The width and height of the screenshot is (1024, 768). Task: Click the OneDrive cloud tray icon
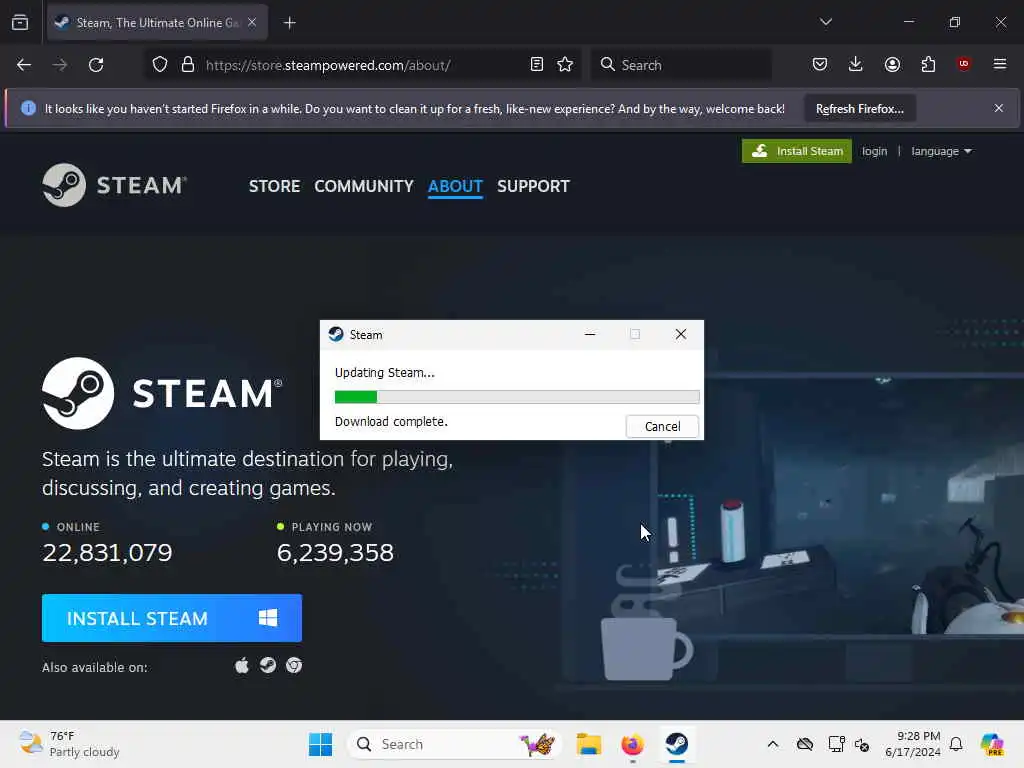click(805, 744)
